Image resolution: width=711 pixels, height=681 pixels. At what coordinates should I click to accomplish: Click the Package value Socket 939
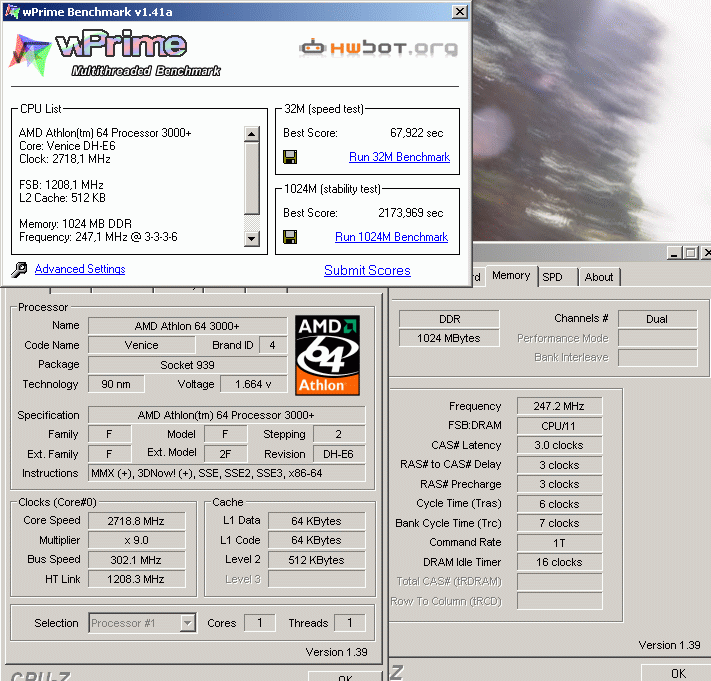tap(187, 365)
